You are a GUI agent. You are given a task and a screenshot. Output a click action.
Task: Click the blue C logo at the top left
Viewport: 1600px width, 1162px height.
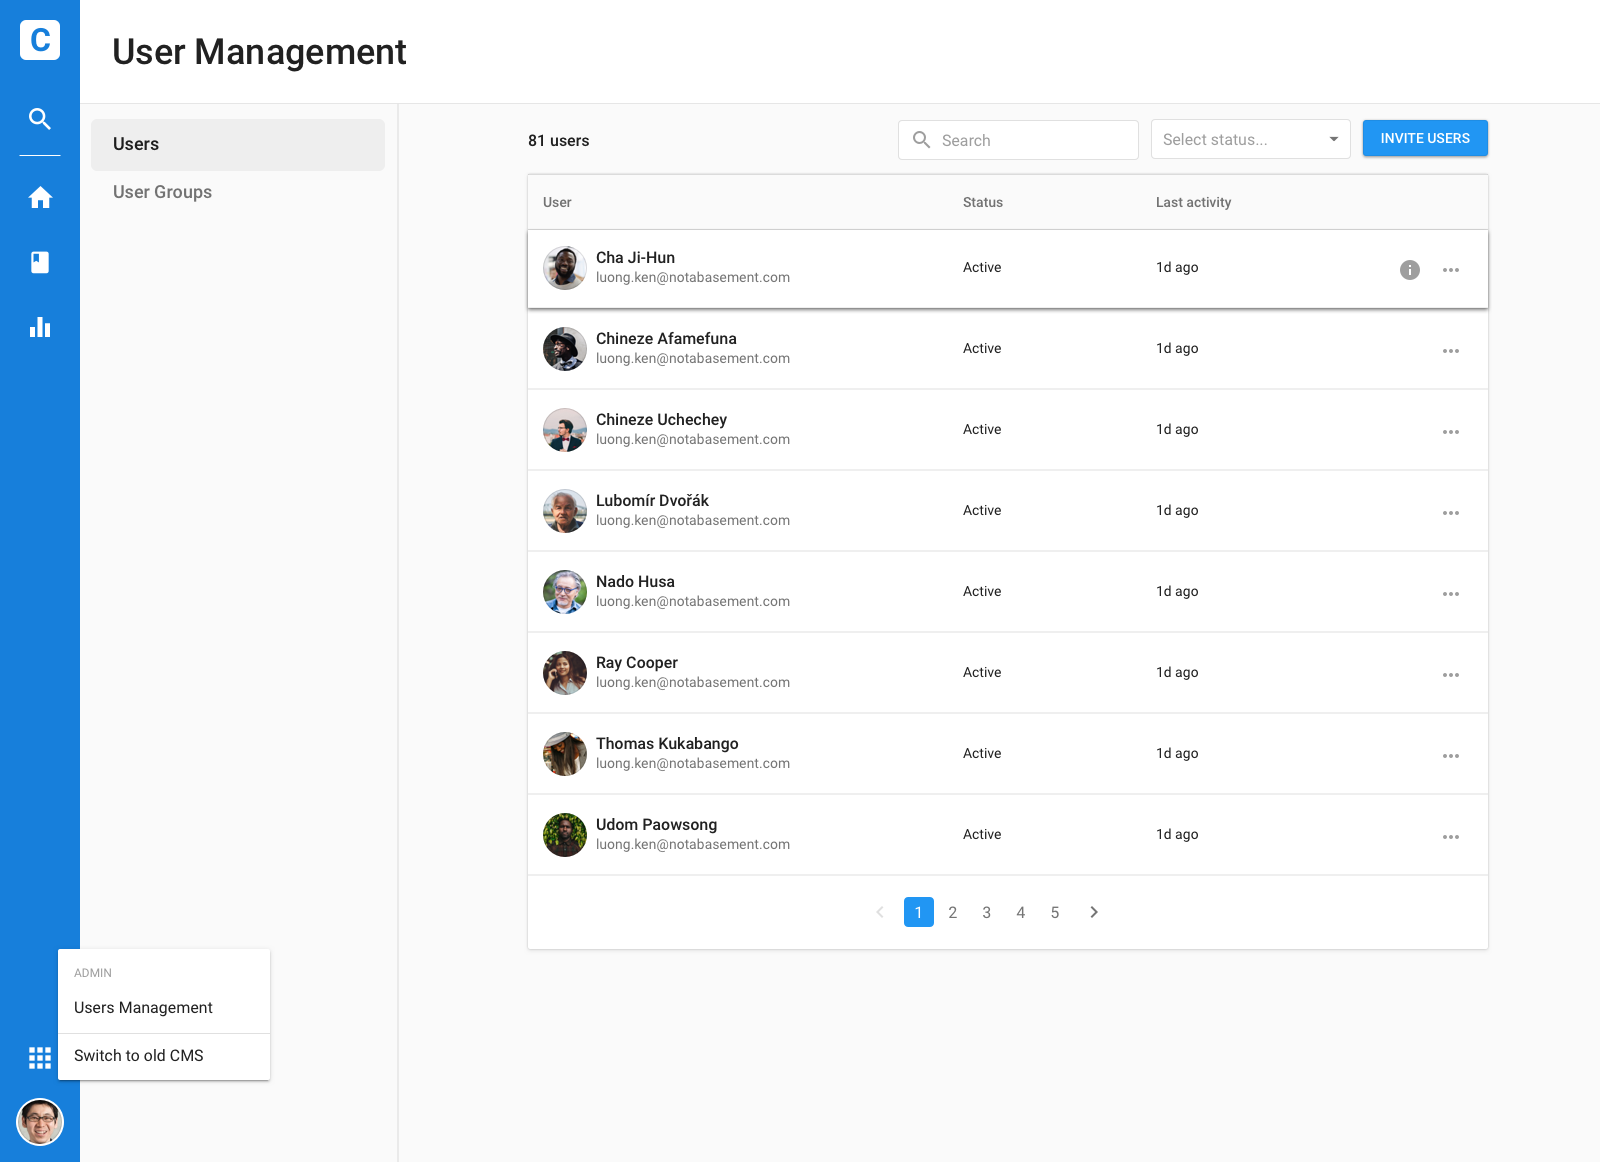(40, 40)
